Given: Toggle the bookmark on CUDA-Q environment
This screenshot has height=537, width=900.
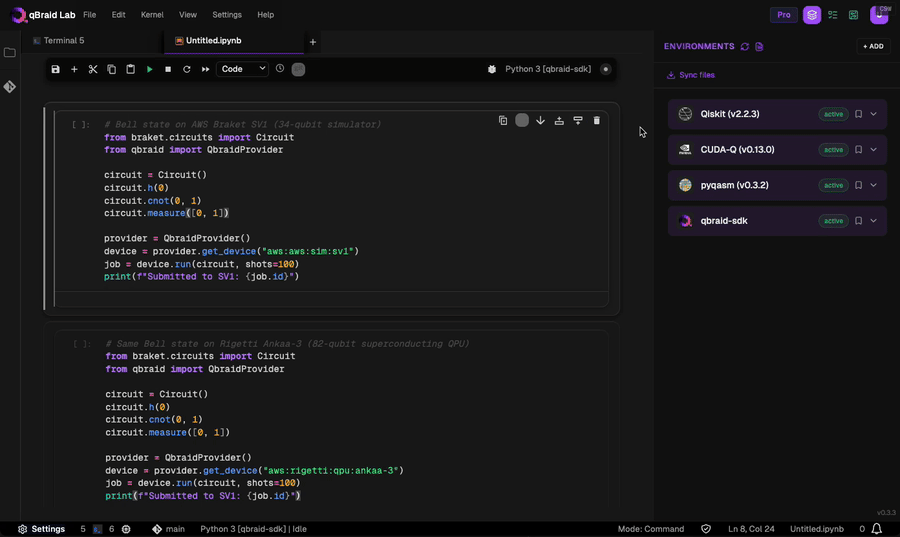Looking at the screenshot, I should (859, 150).
